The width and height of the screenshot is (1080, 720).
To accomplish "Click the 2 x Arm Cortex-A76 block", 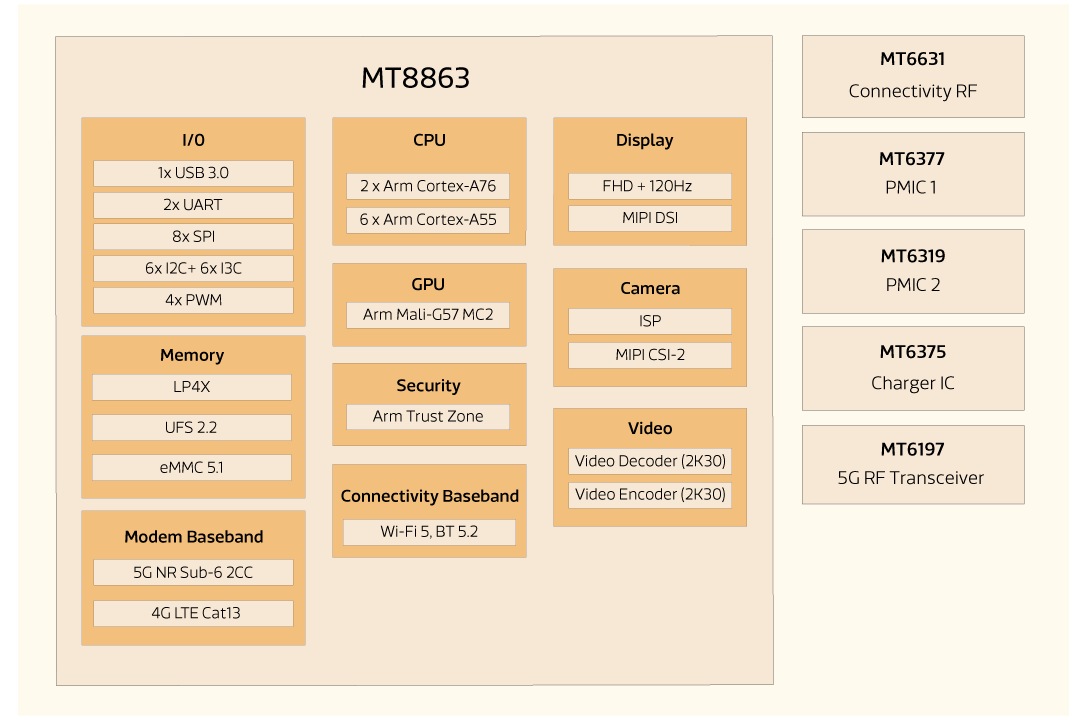I will pos(428,185).
